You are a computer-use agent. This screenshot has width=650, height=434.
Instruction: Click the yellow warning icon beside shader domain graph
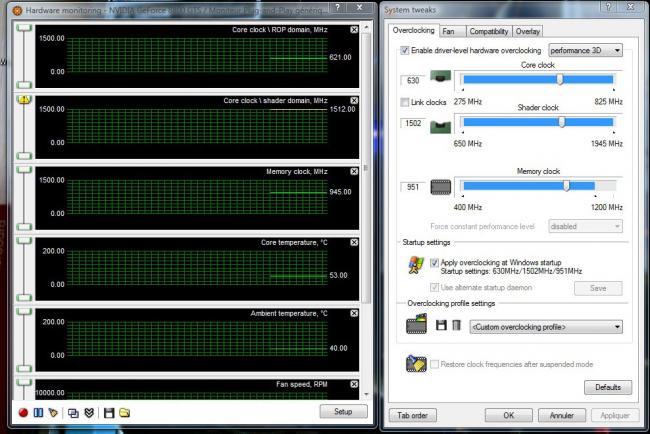24,99
